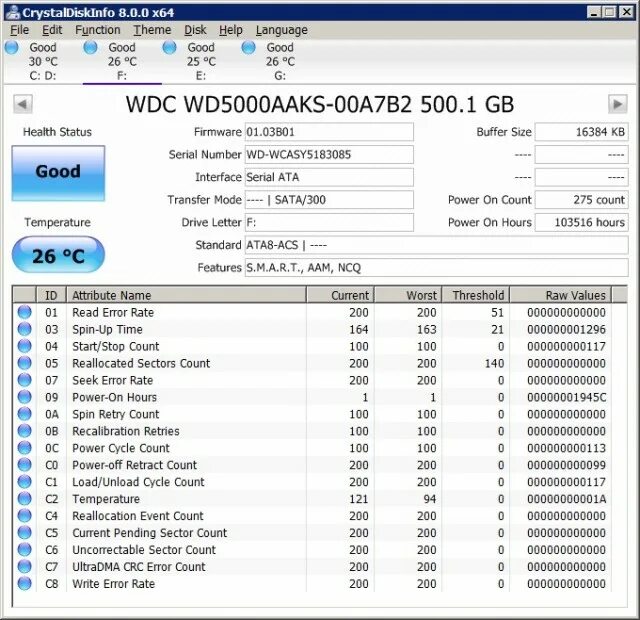Click the Worst column header
Screen dimensions: 640x620
point(408,295)
